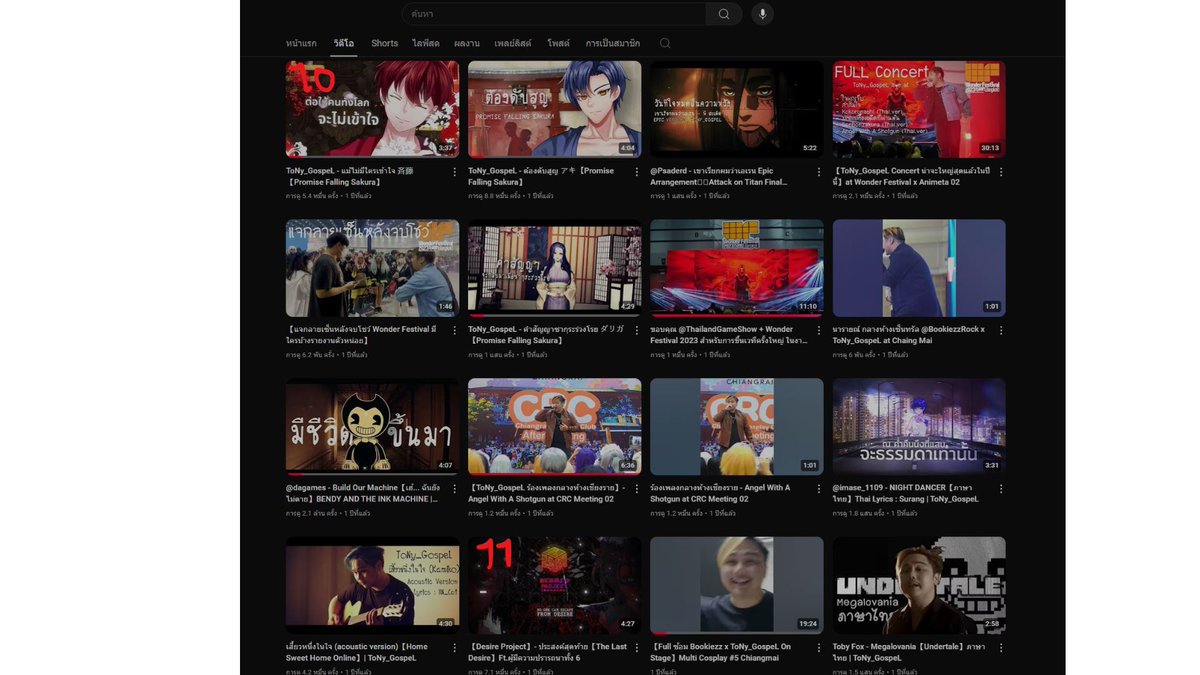Open the การเป็นสมาชิก tab
The width and height of the screenshot is (1200, 675).
pos(613,43)
